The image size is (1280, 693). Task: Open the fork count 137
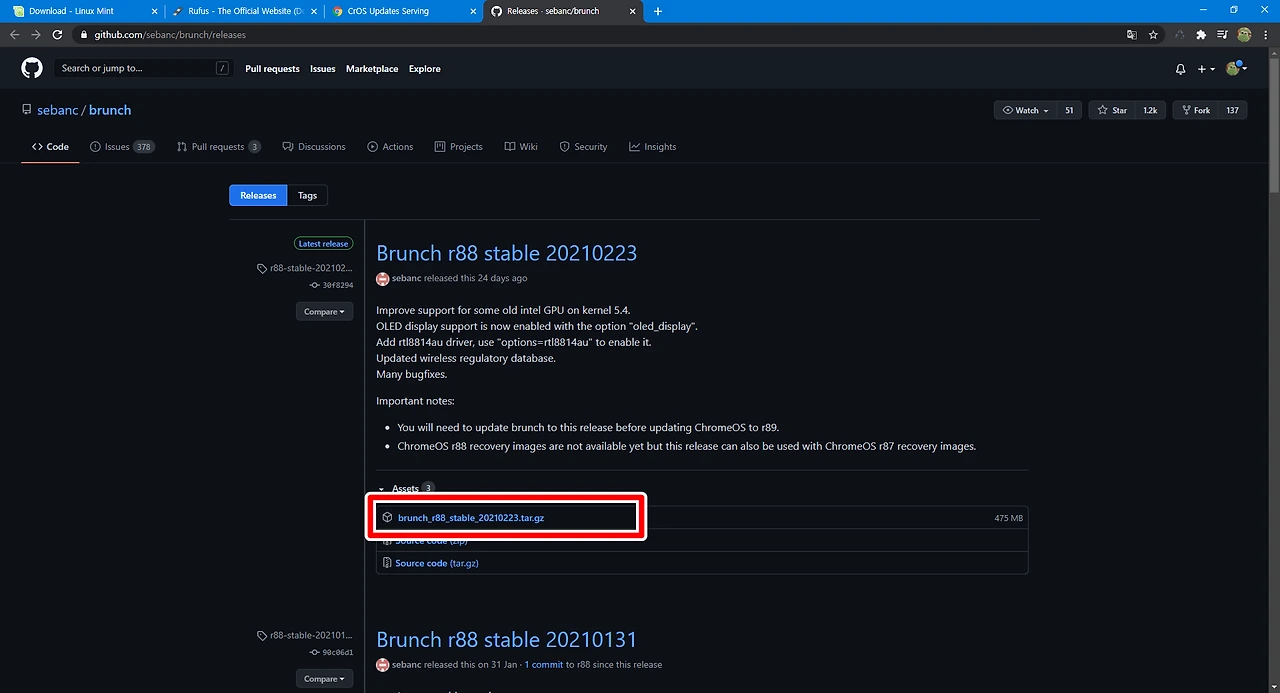pyautogui.click(x=1232, y=110)
